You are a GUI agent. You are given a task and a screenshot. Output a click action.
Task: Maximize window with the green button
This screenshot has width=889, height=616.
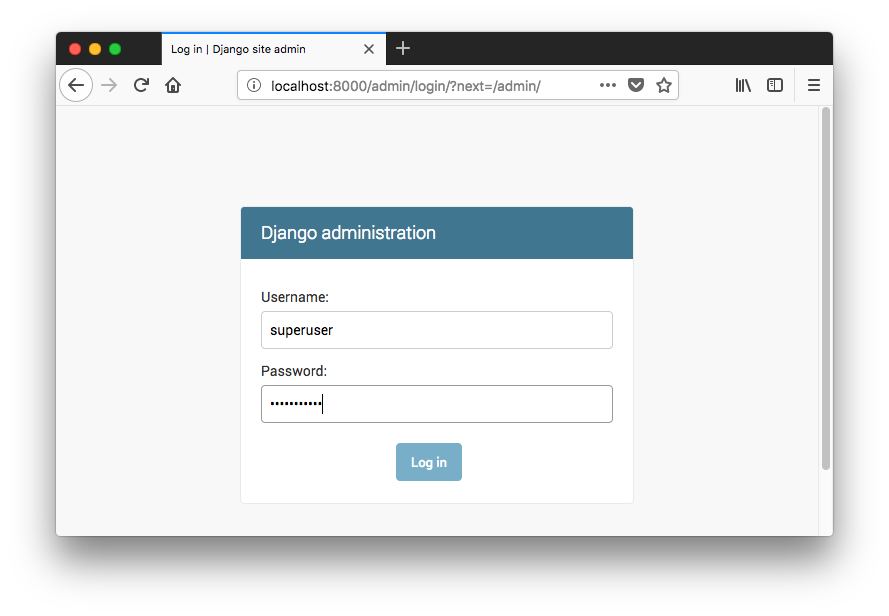point(115,49)
